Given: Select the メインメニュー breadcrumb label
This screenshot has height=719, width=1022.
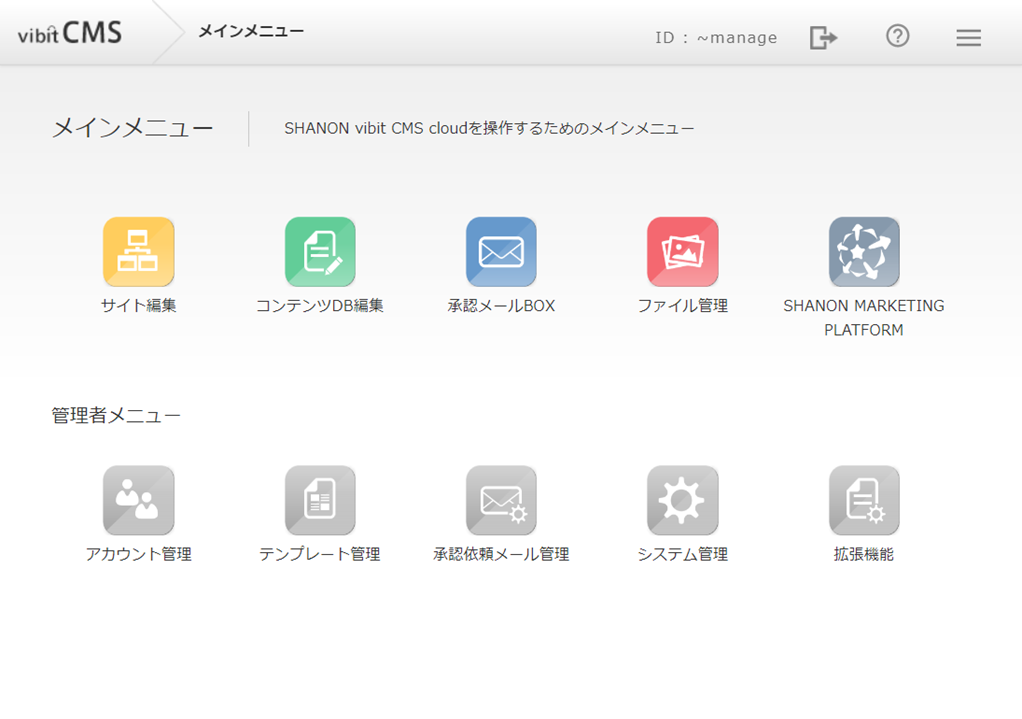Looking at the screenshot, I should (x=248, y=32).
